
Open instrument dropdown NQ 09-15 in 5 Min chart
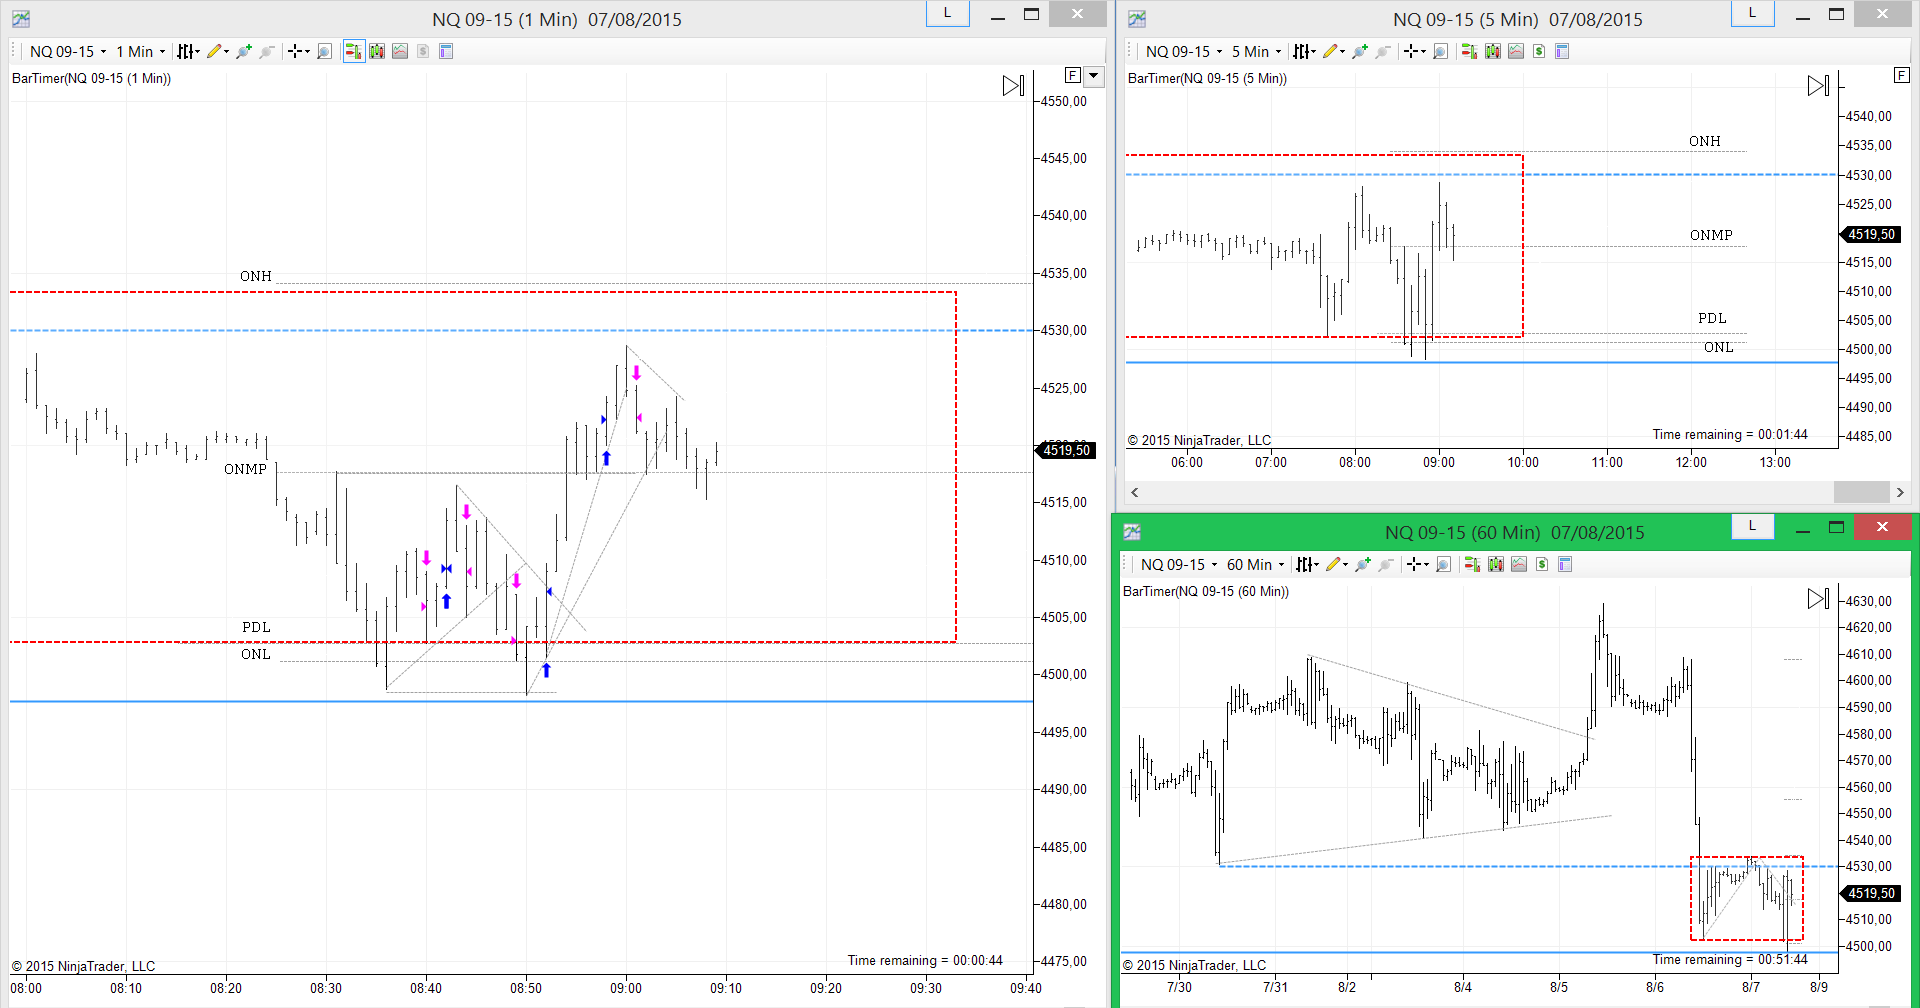[x=1184, y=51]
